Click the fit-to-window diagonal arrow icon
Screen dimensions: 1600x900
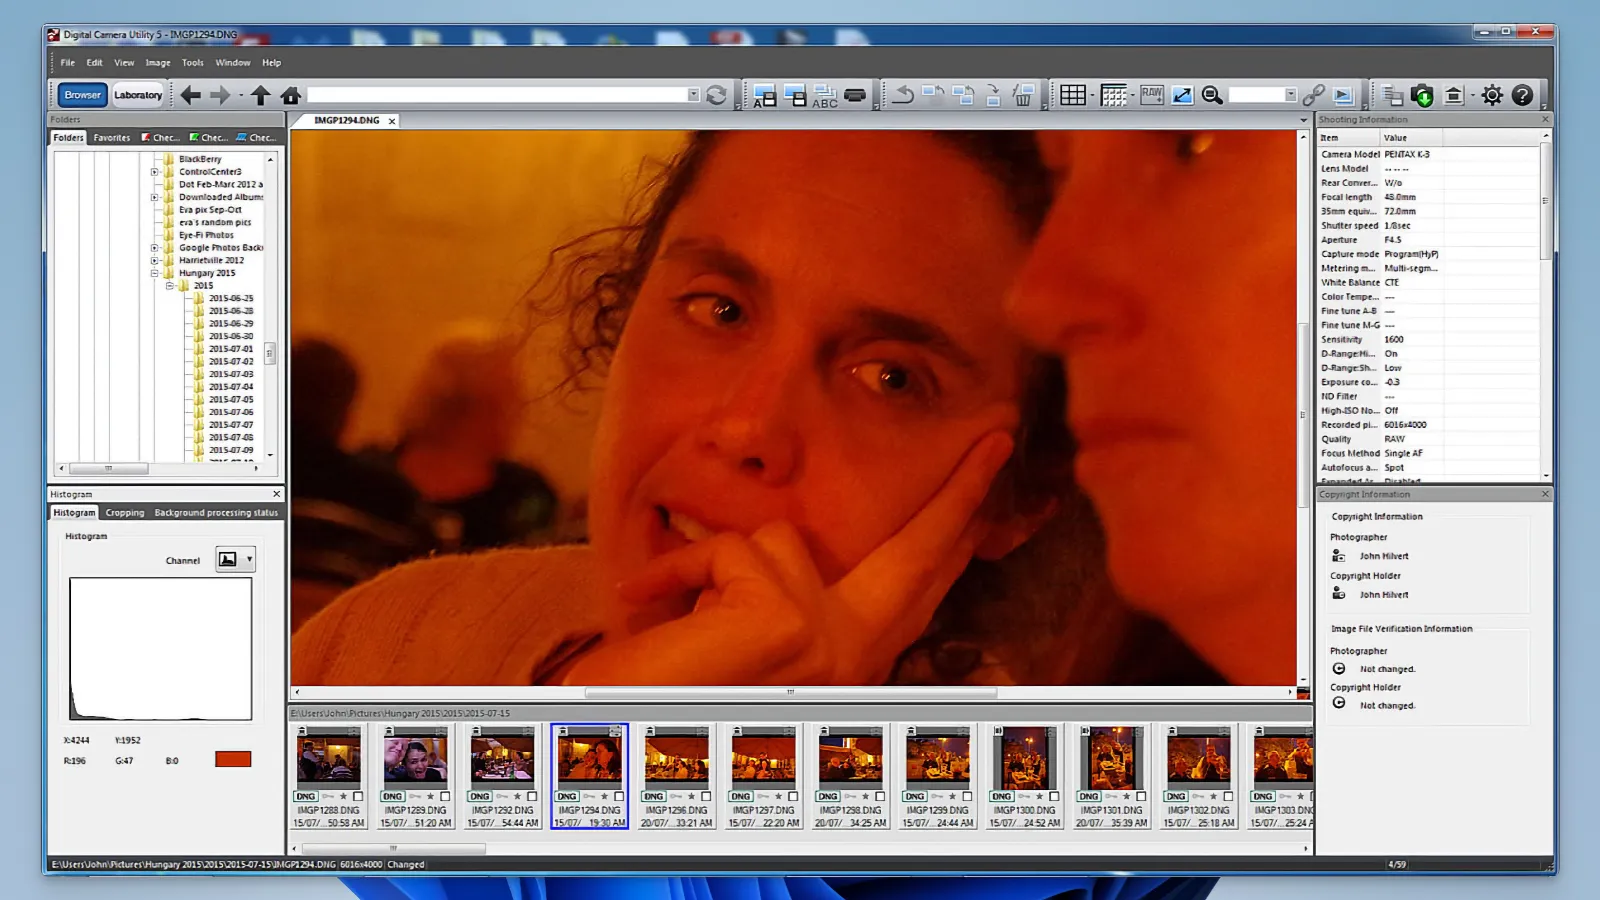tap(1182, 96)
